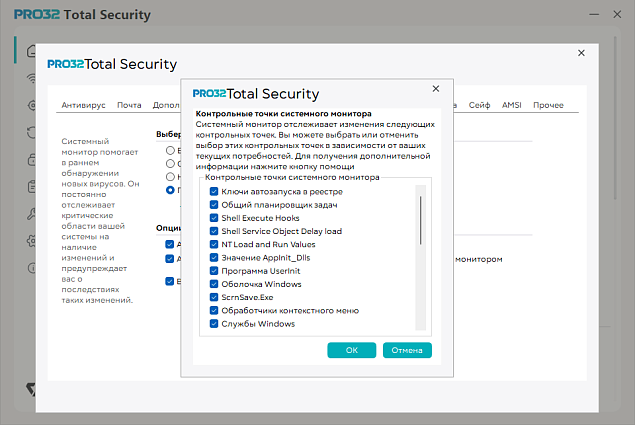The width and height of the screenshot is (635, 425).
Task: Uncheck "Общий планировщик задач" checkbox
Action: click(214, 205)
